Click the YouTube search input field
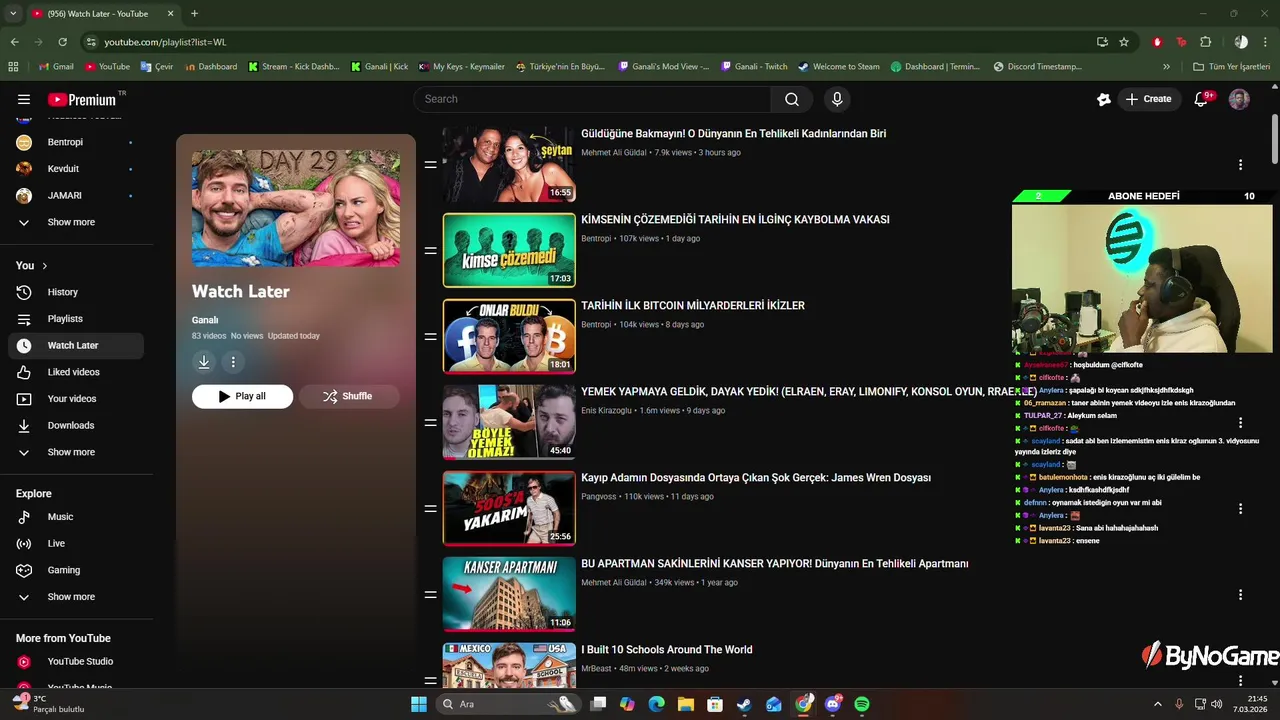The width and height of the screenshot is (1280, 720). pos(592,99)
